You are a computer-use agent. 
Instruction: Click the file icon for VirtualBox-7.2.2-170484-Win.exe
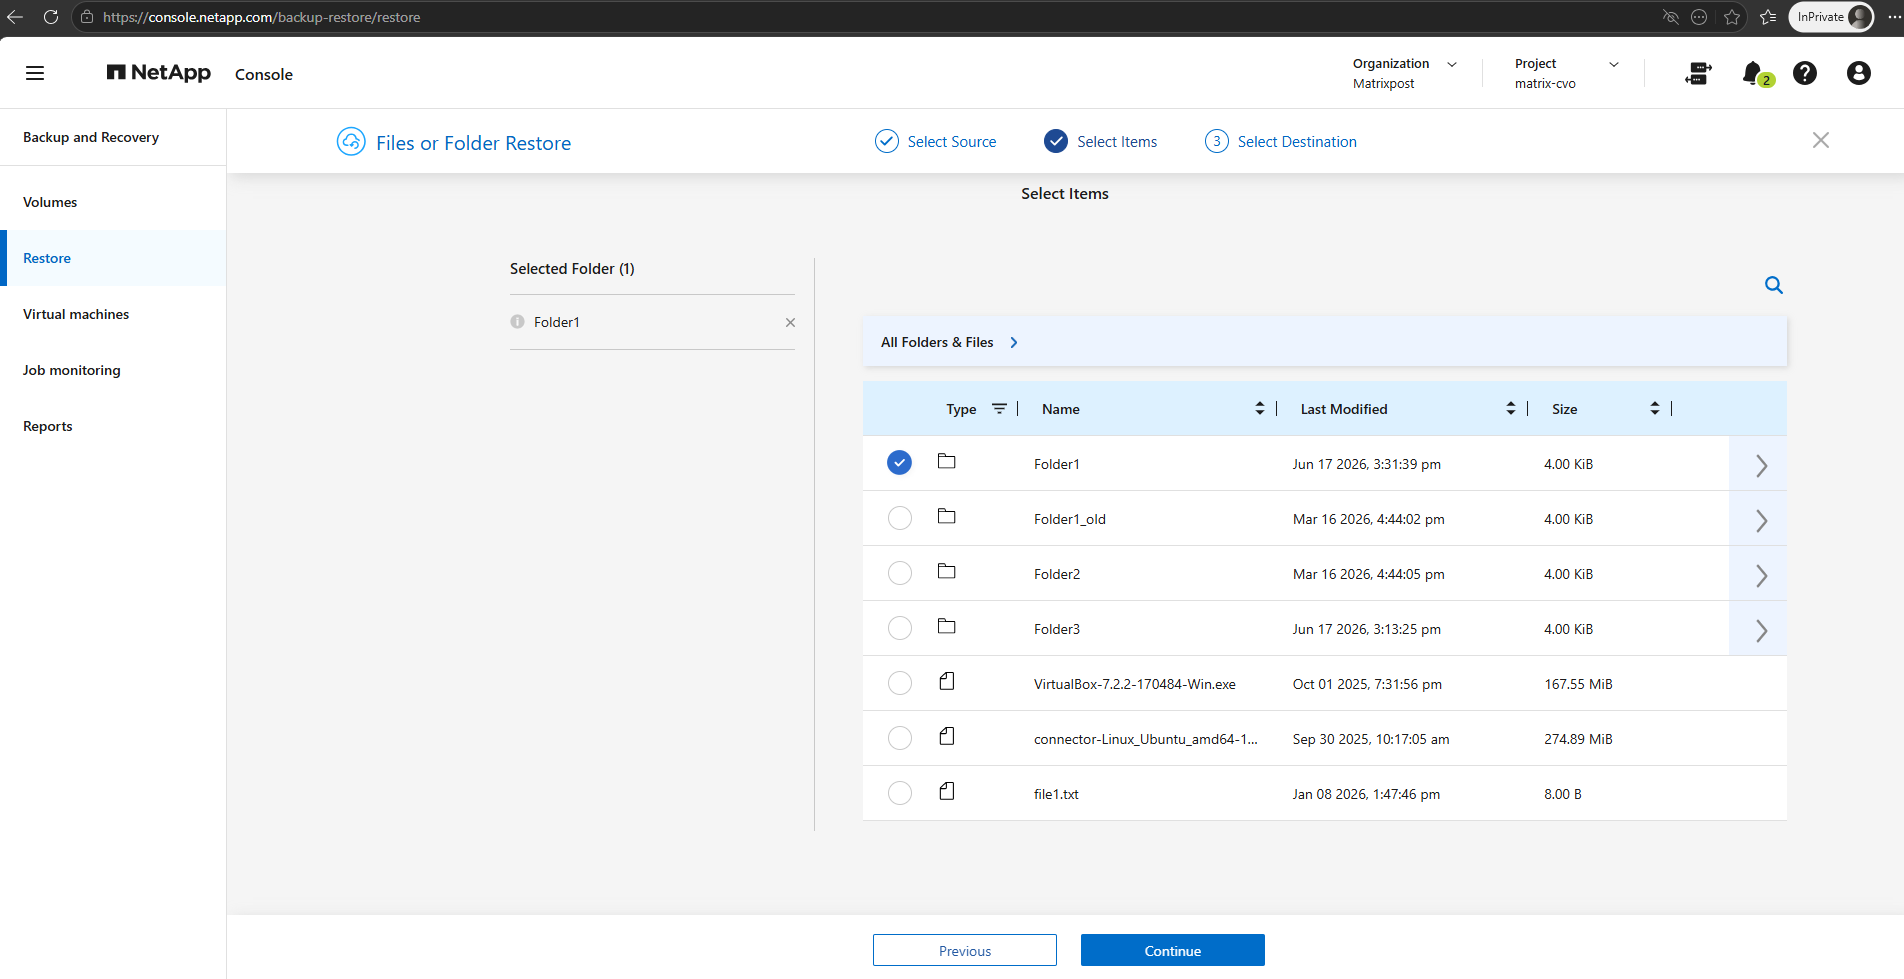pyautogui.click(x=947, y=682)
